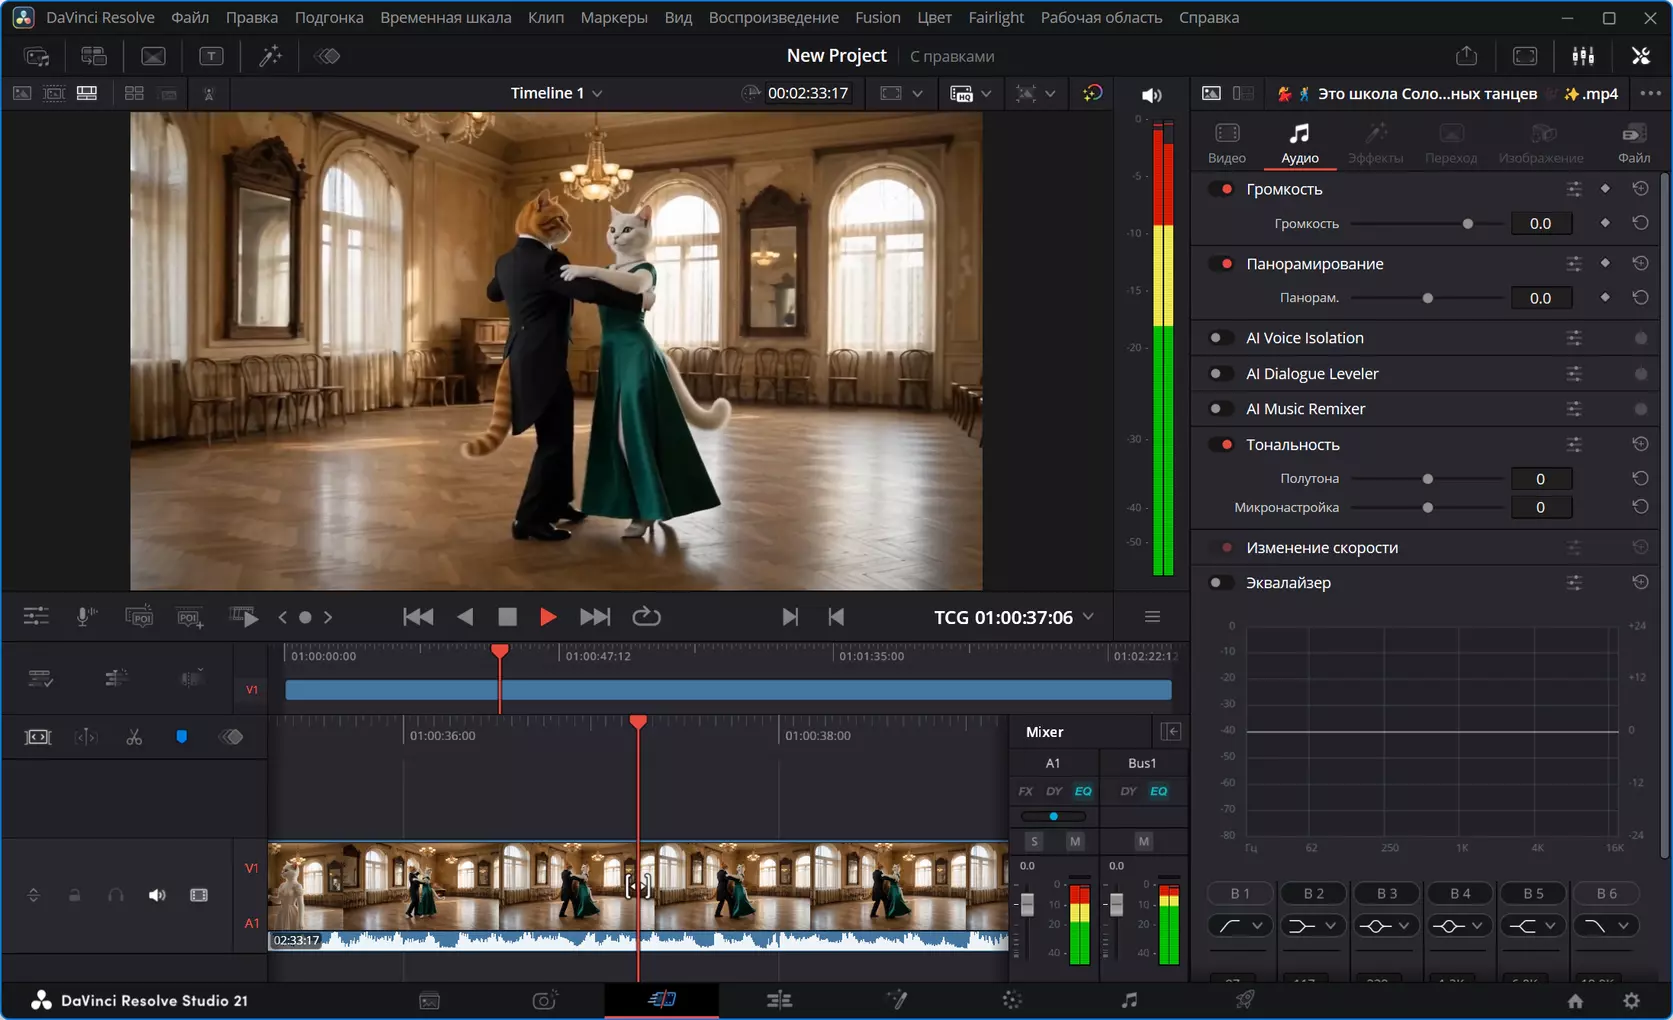Toggle the Loop playback icon

[x=646, y=617]
